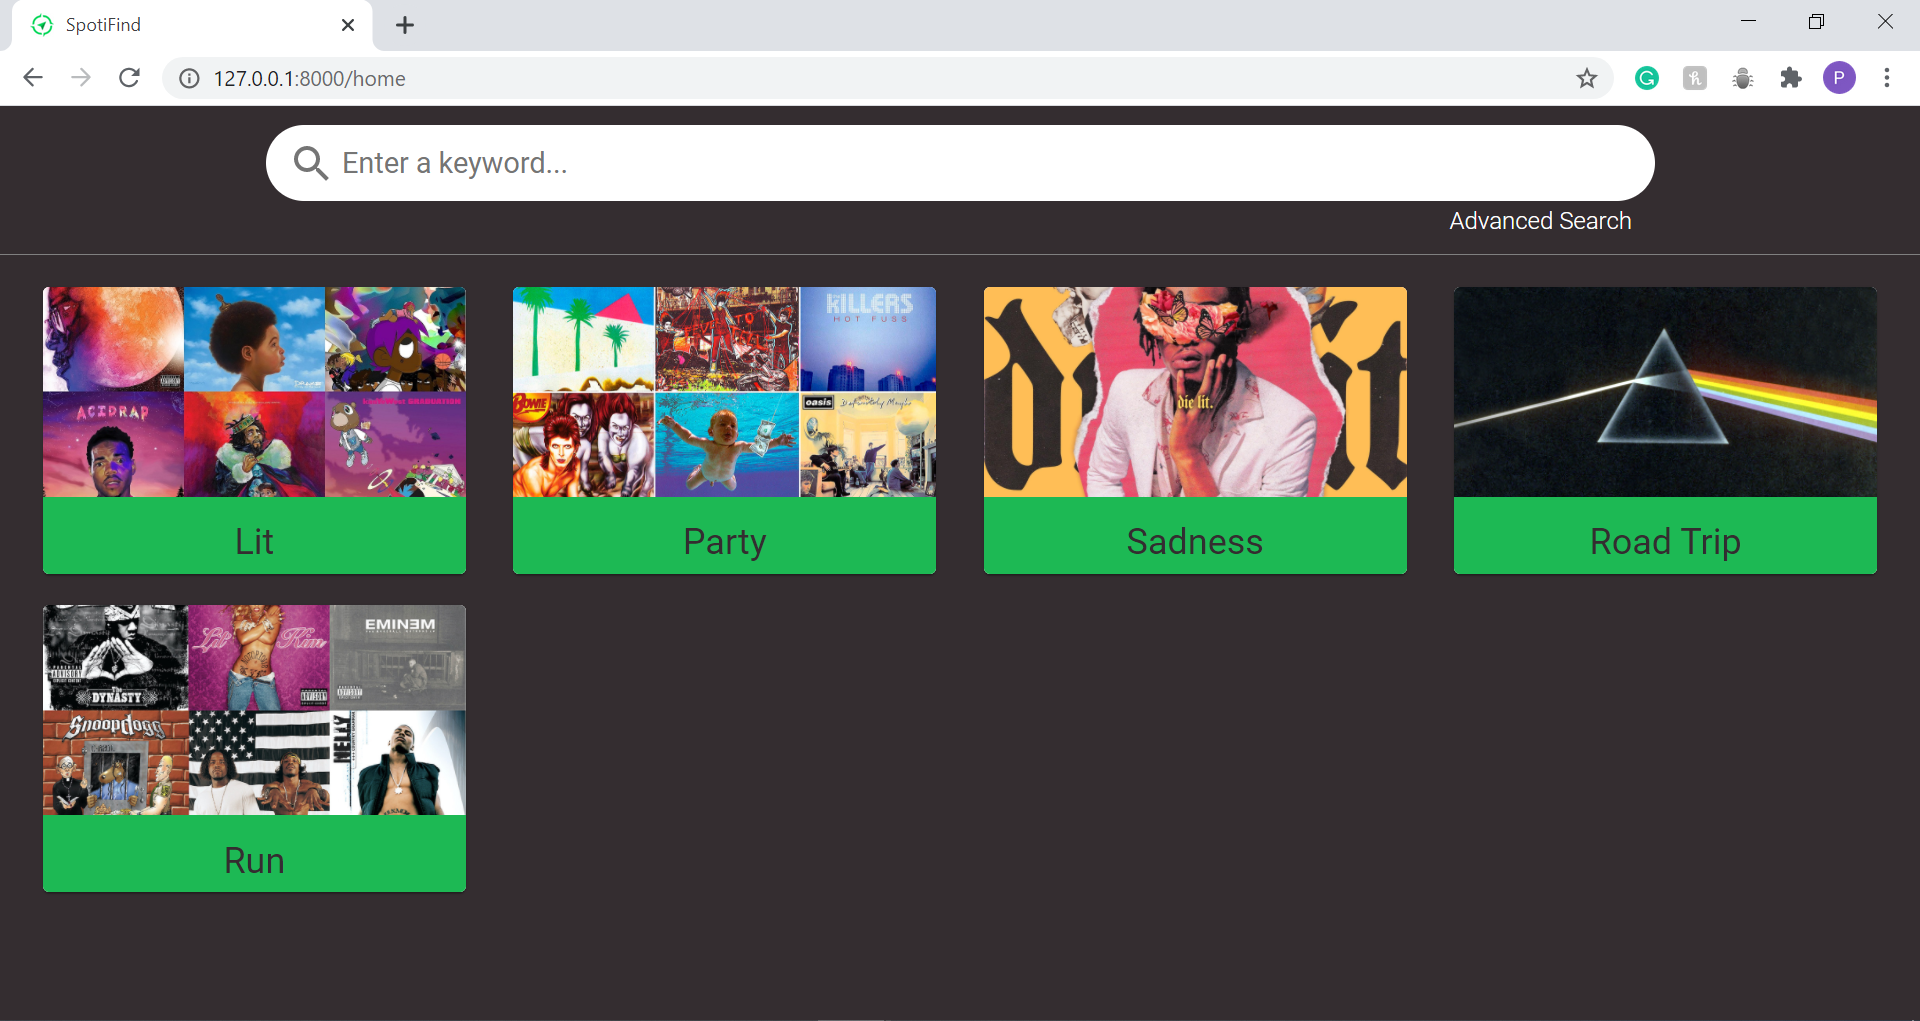Bookmark this page with star icon
The height and width of the screenshot is (1021, 1920).
point(1587,78)
